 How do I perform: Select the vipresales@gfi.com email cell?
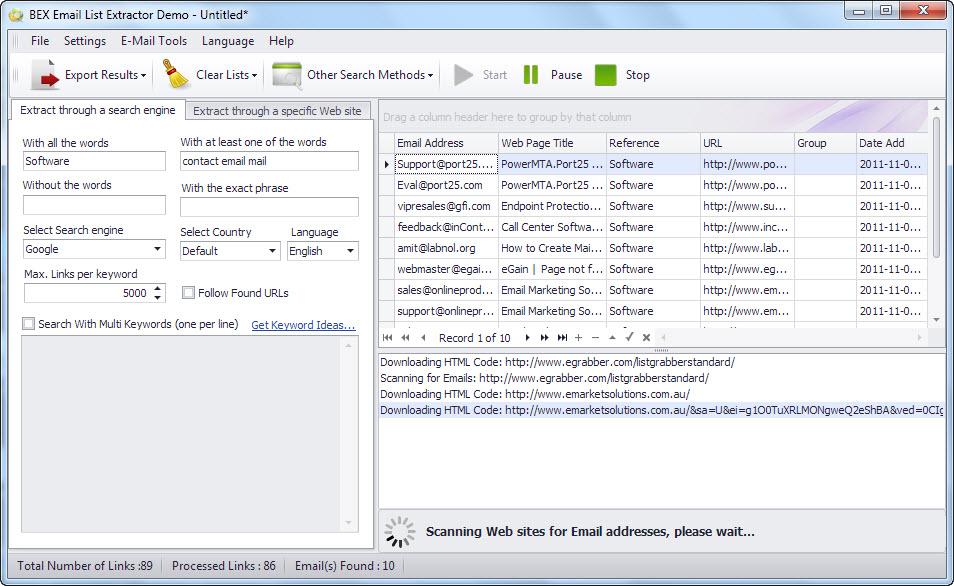(x=446, y=206)
